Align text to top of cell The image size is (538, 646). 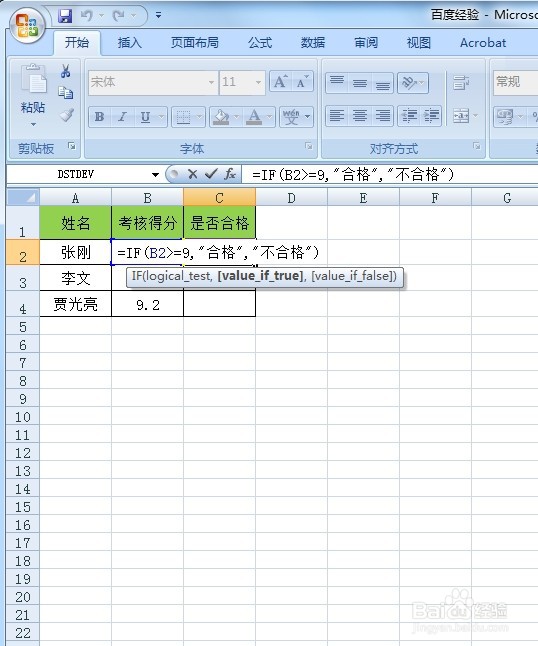click(x=337, y=82)
